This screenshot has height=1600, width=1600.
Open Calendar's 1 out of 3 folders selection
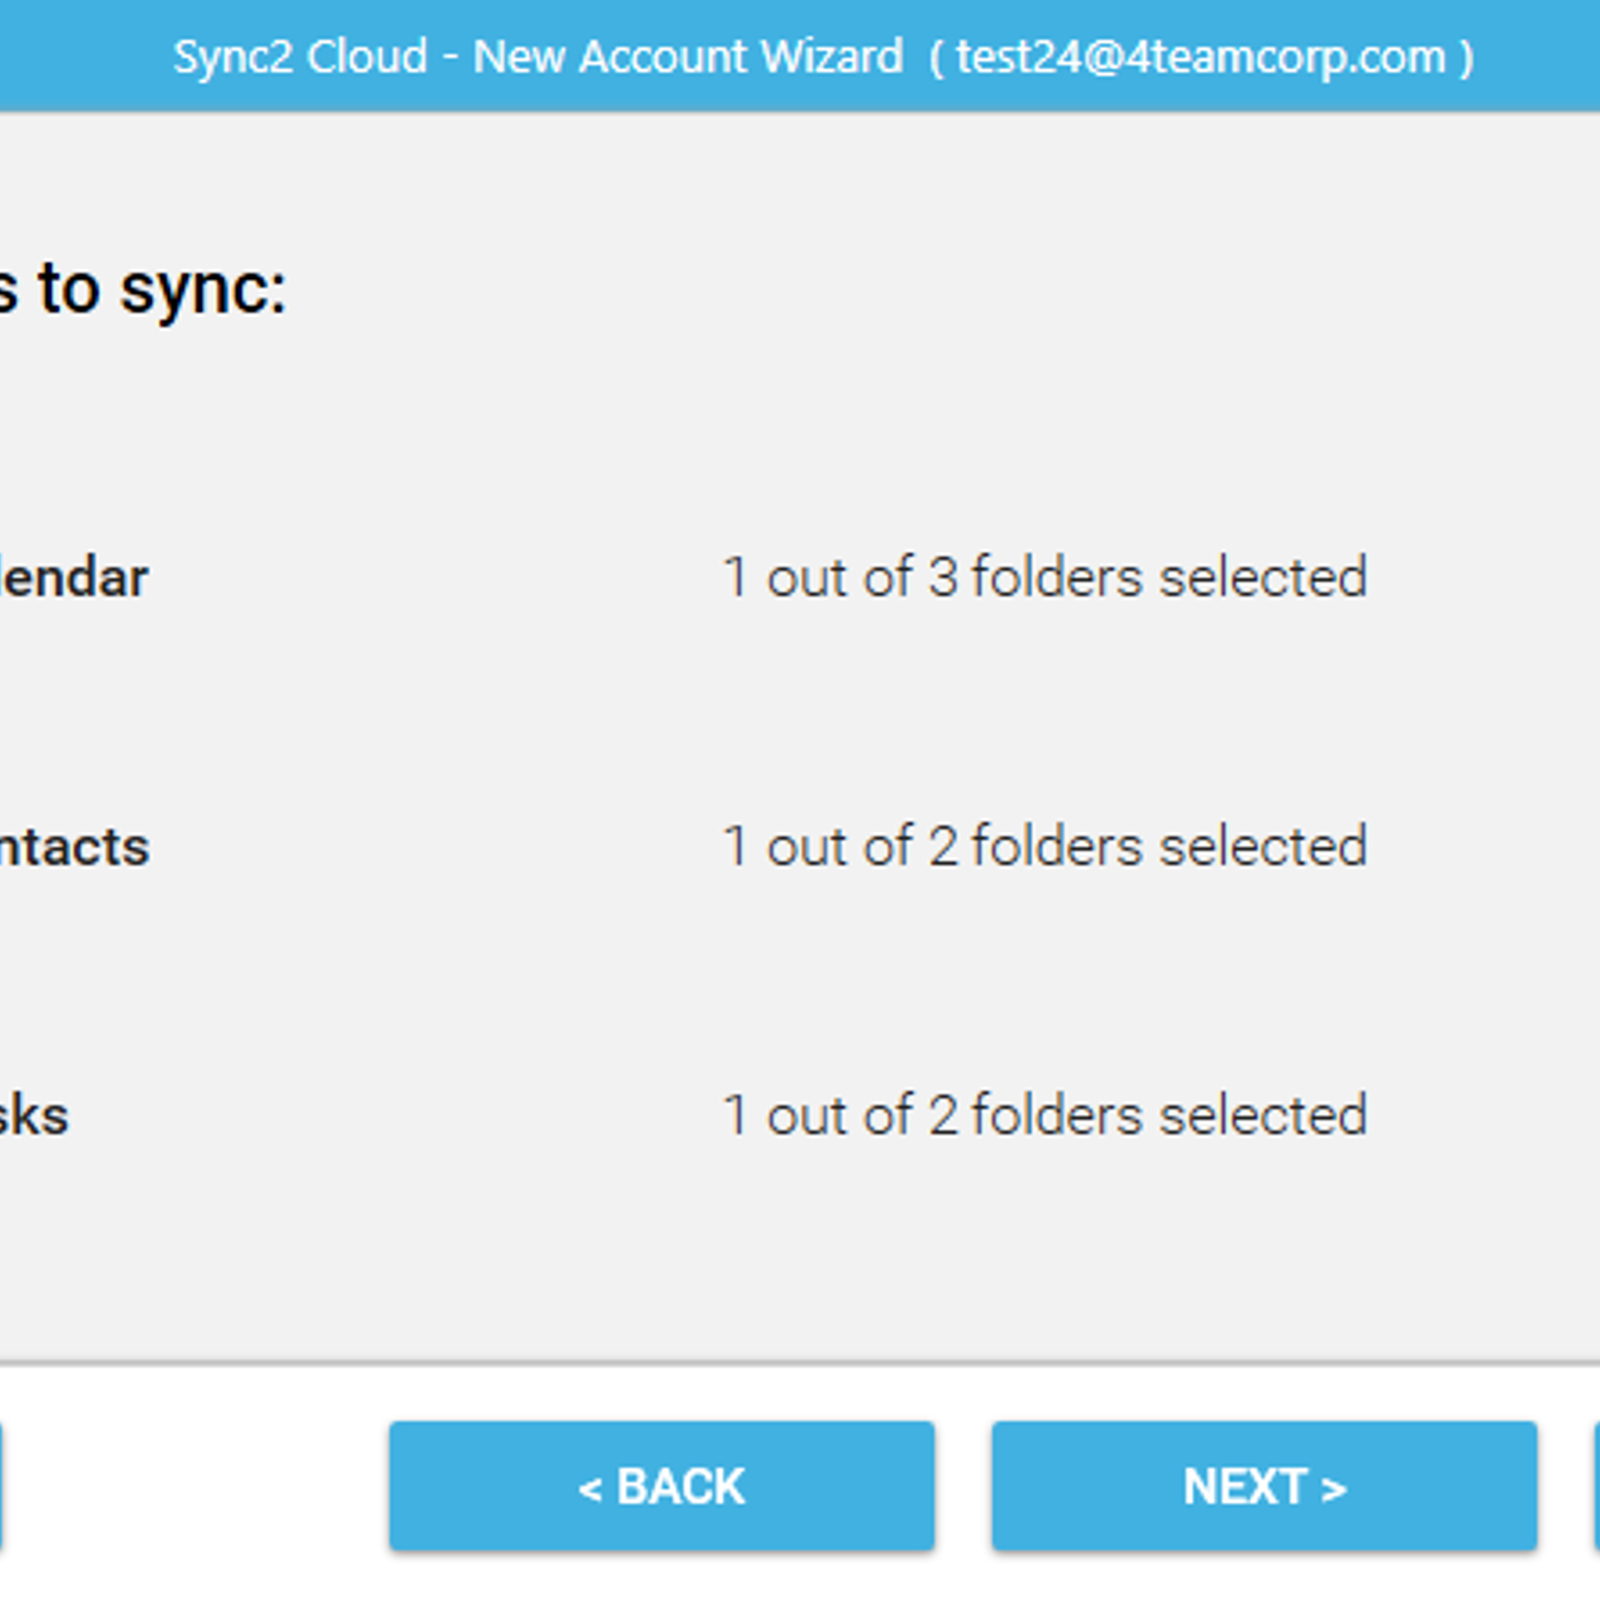click(1045, 577)
